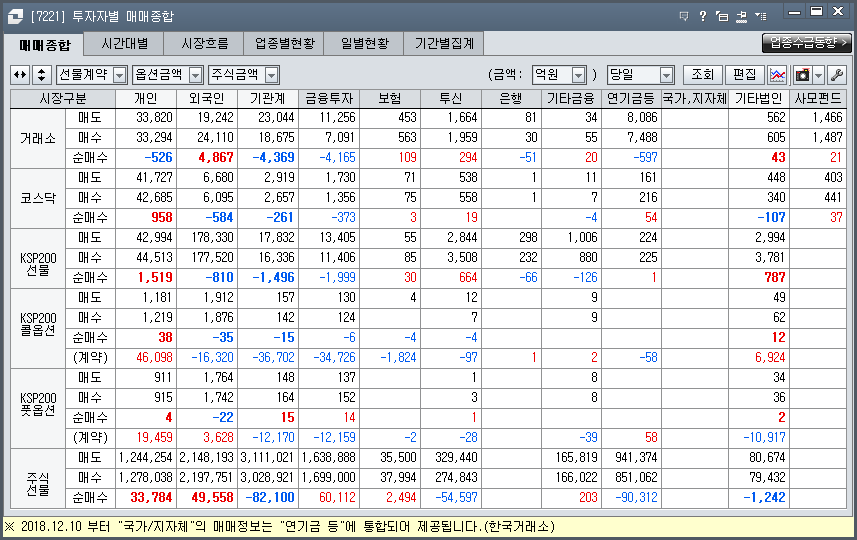Screen dimensions: 857x540
Task: Click the 콜옵션 contract value 46,098
Action: (155, 357)
